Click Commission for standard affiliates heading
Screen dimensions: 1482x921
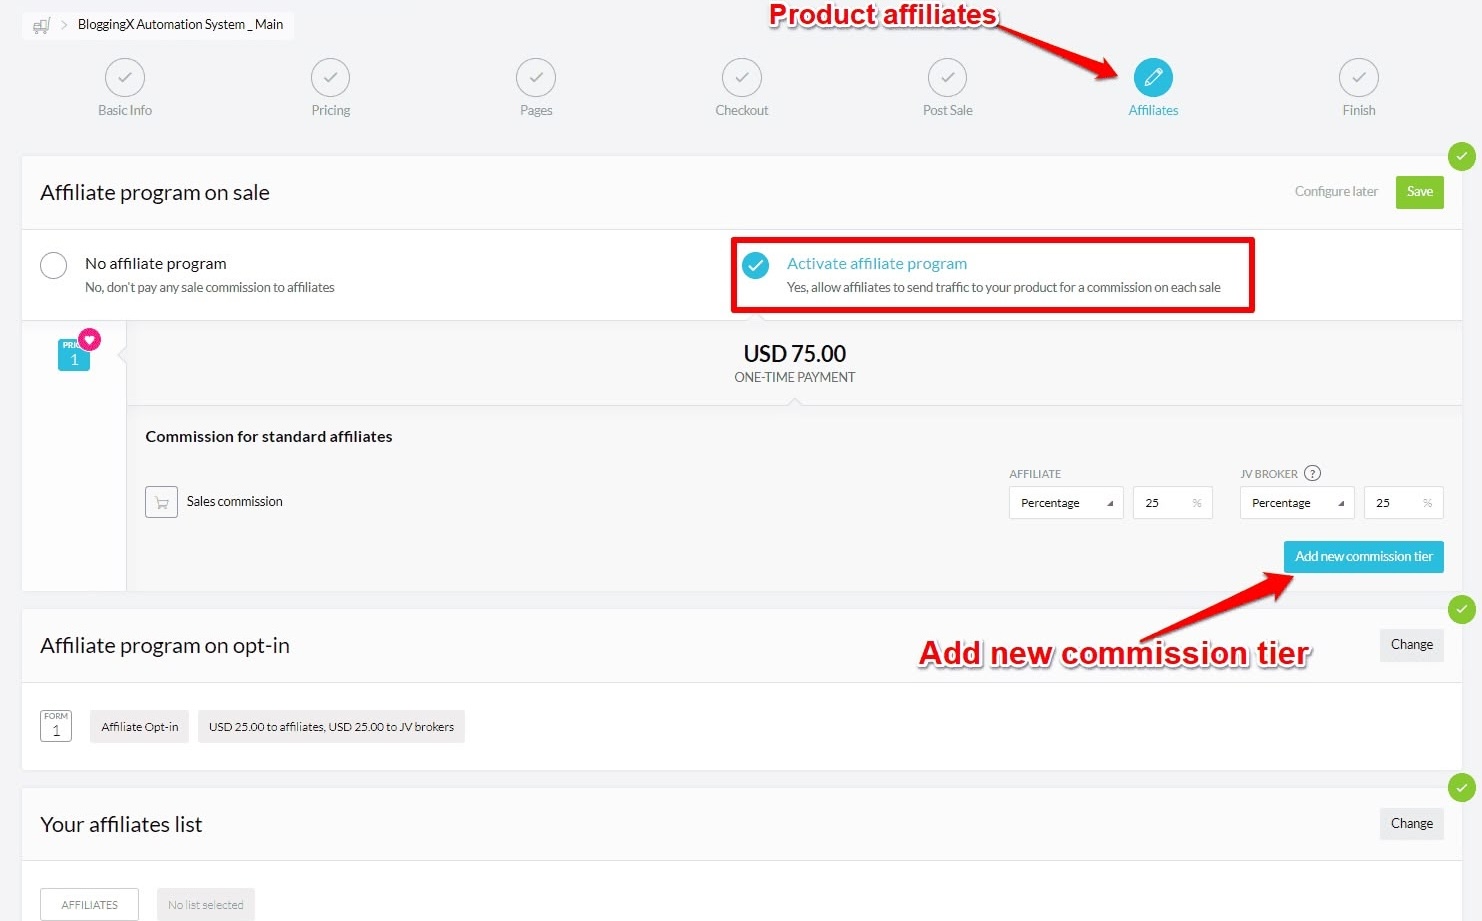pyautogui.click(x=269, y=437)
